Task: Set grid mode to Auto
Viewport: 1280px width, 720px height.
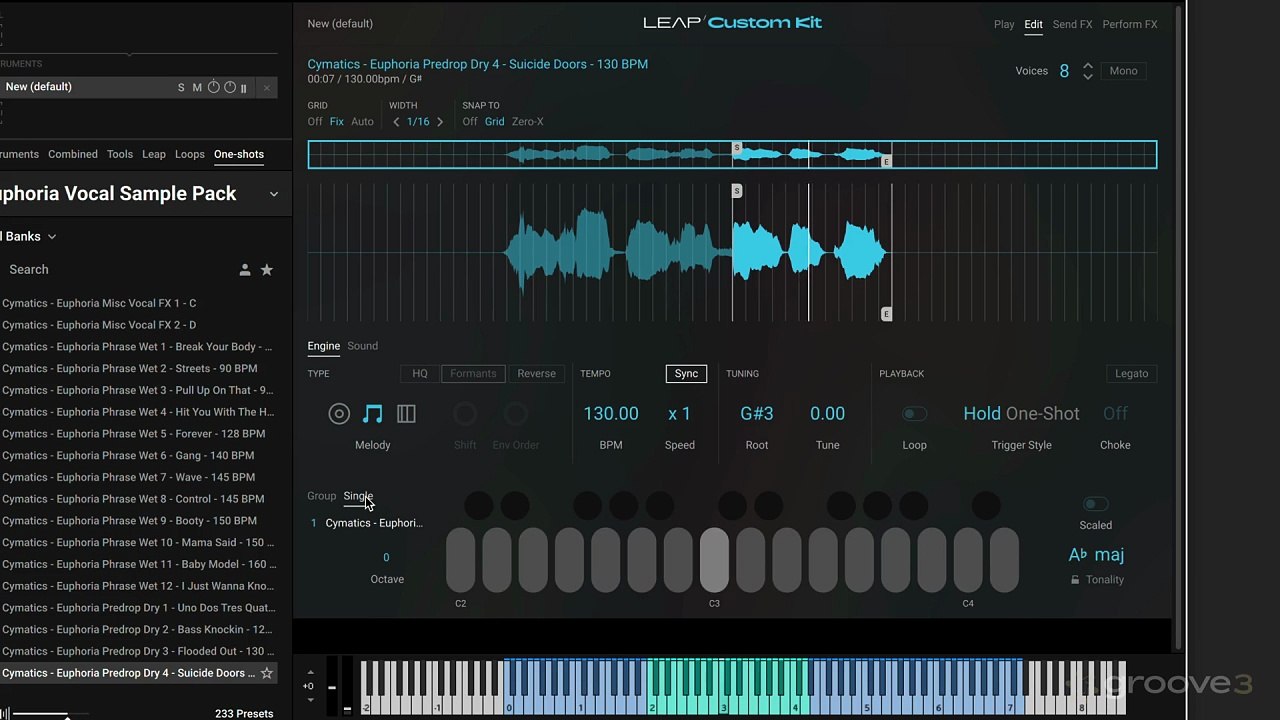Action: point(362,122)
